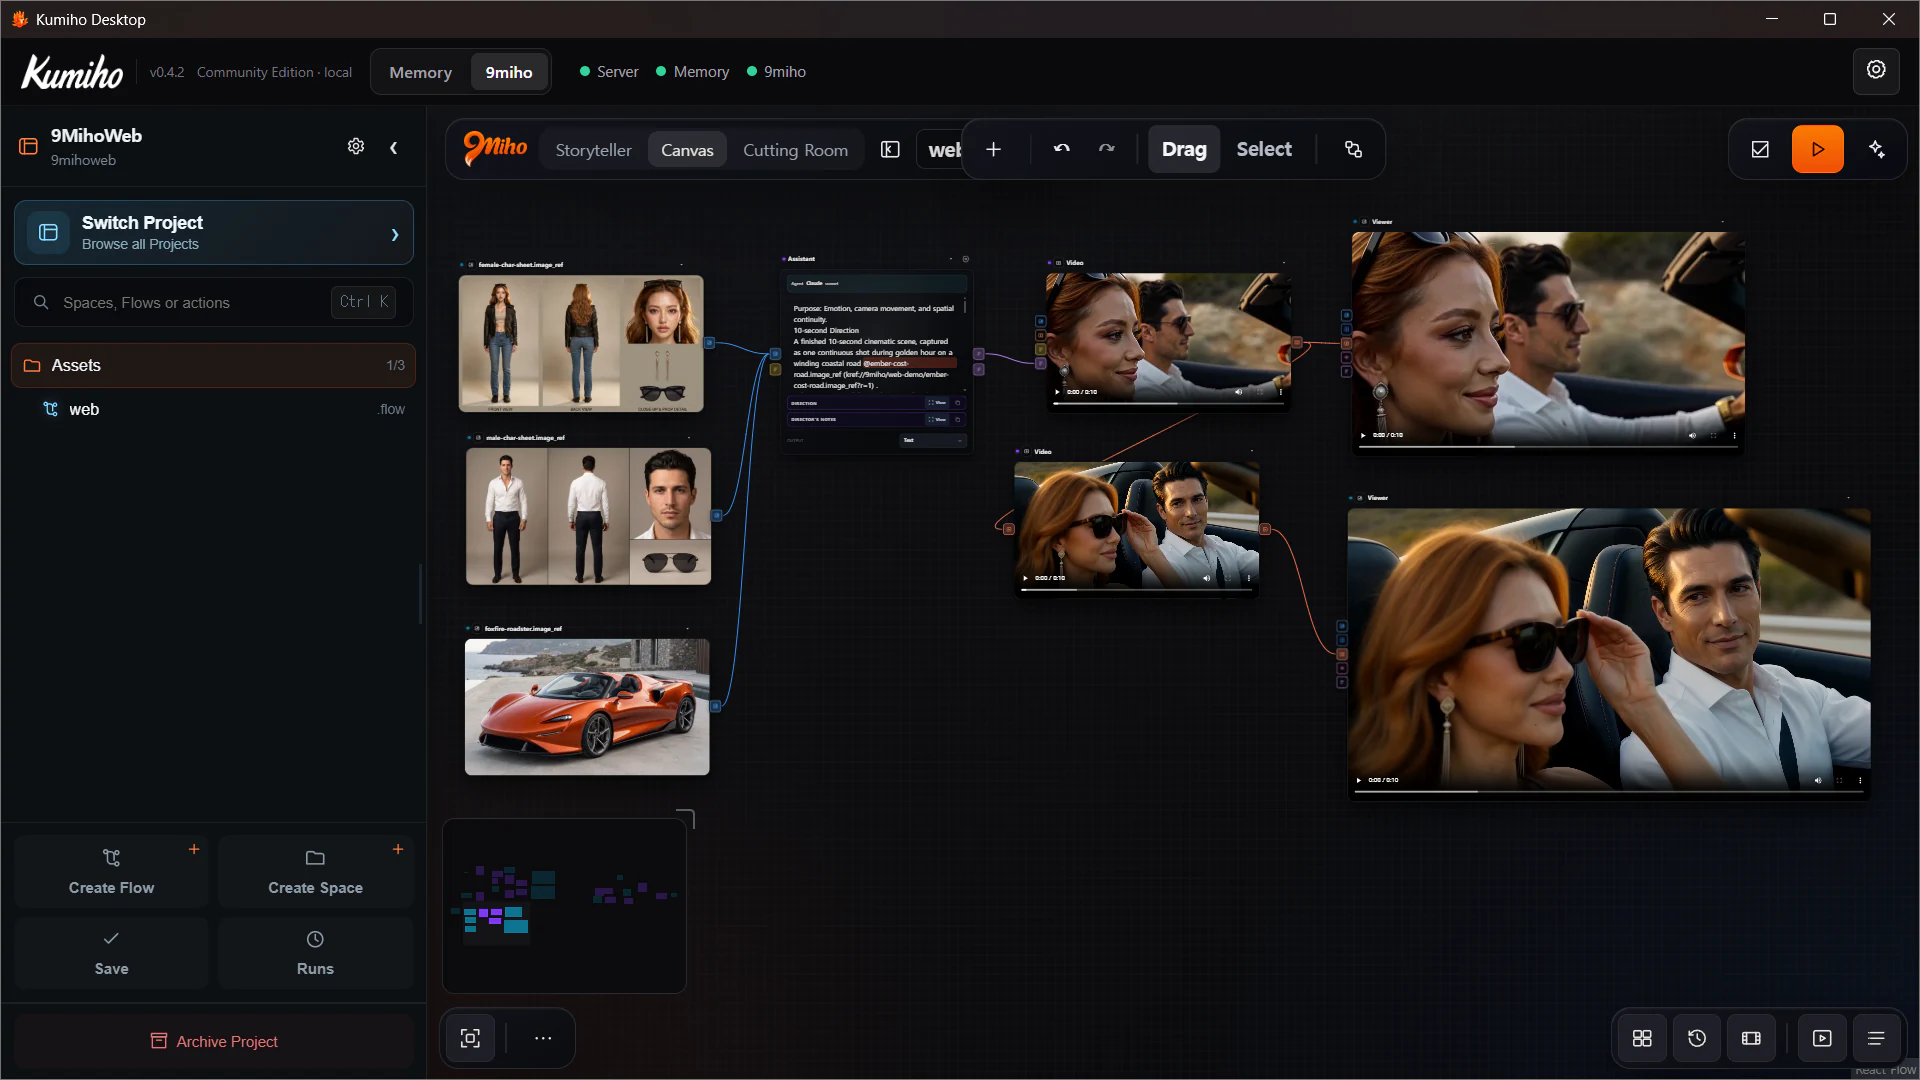1920x1080 pixels.
Task: Toggle fullscreen on the lower Viewer node
Action: (x=1839, y=780)
